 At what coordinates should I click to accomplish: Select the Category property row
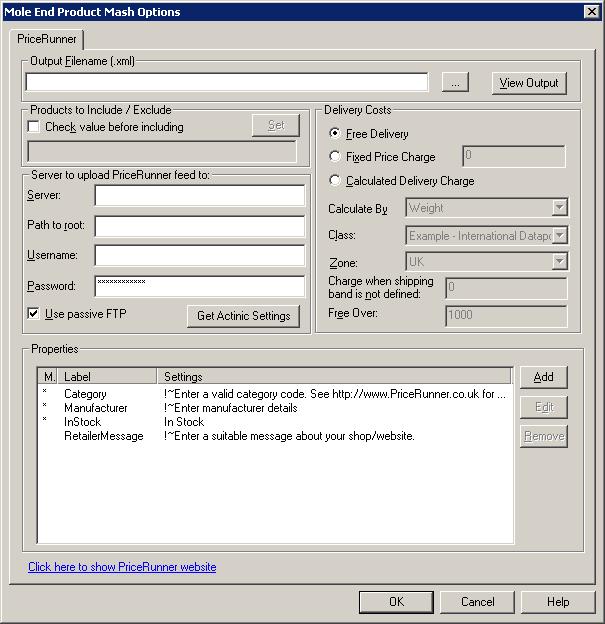point(275,394)
